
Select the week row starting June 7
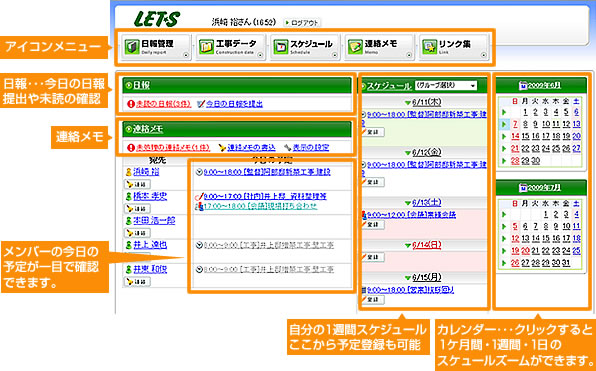[x=505, y=124]
